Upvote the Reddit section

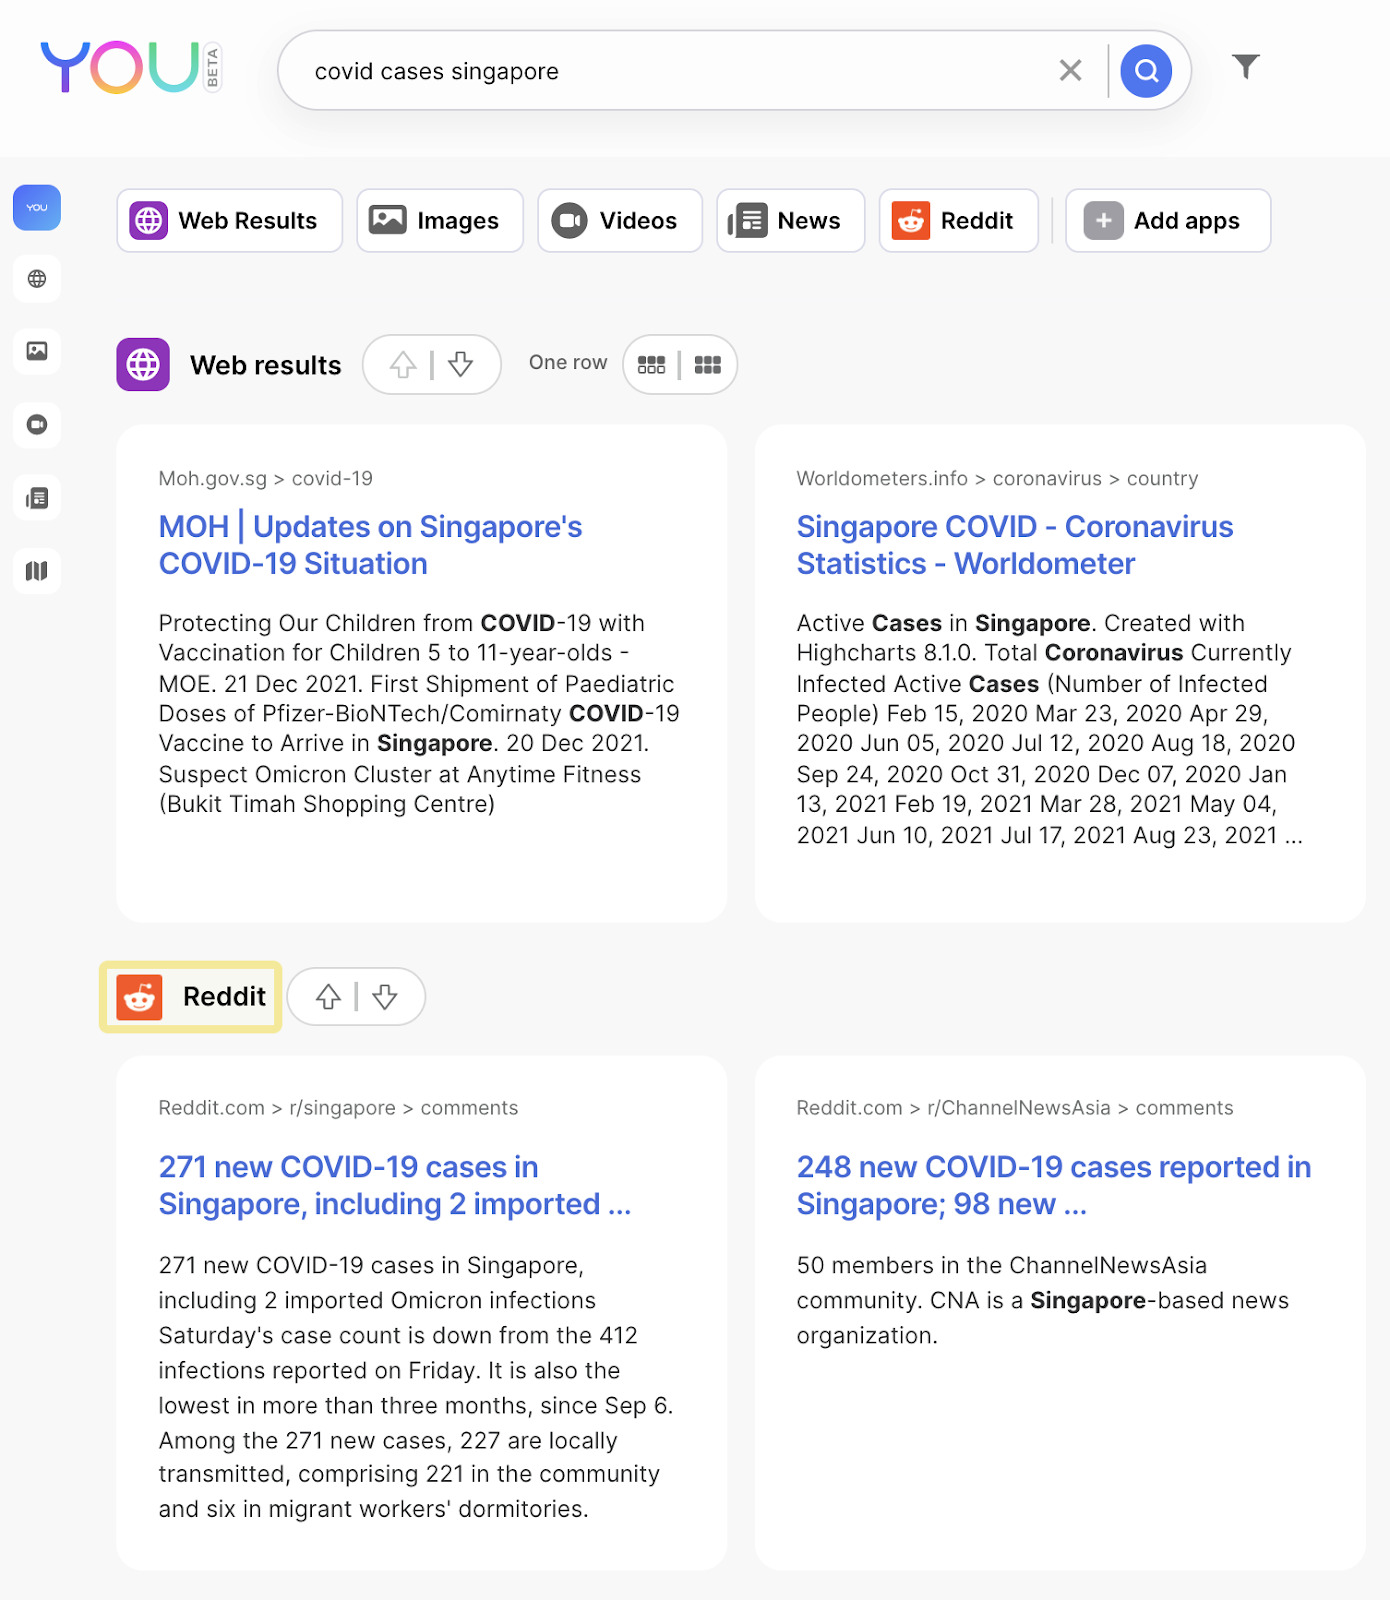coord(328,997)
